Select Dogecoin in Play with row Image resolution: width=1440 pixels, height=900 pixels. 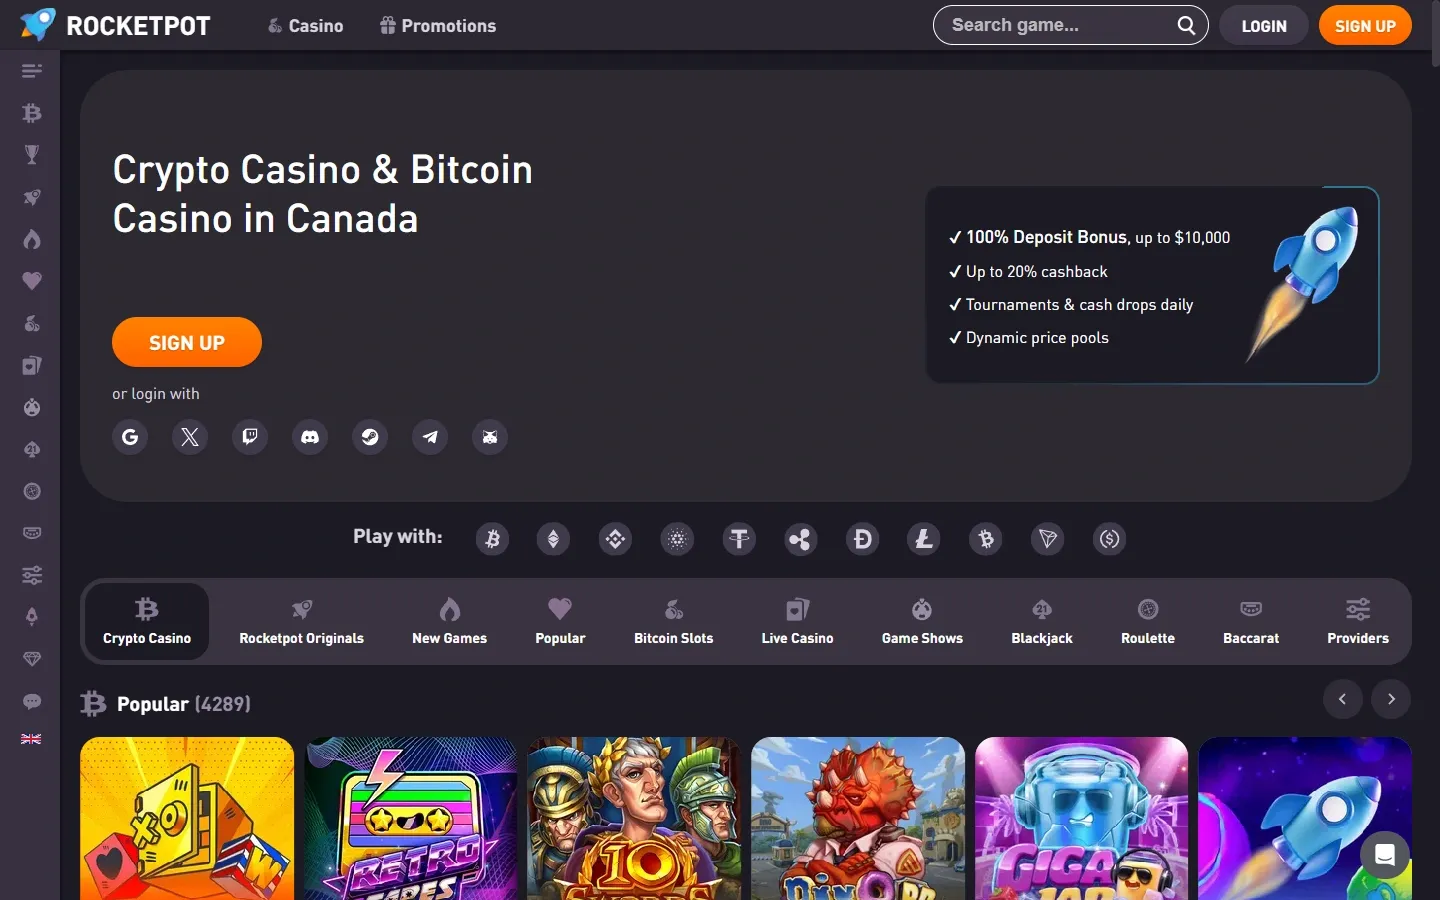tap(862, 540)
